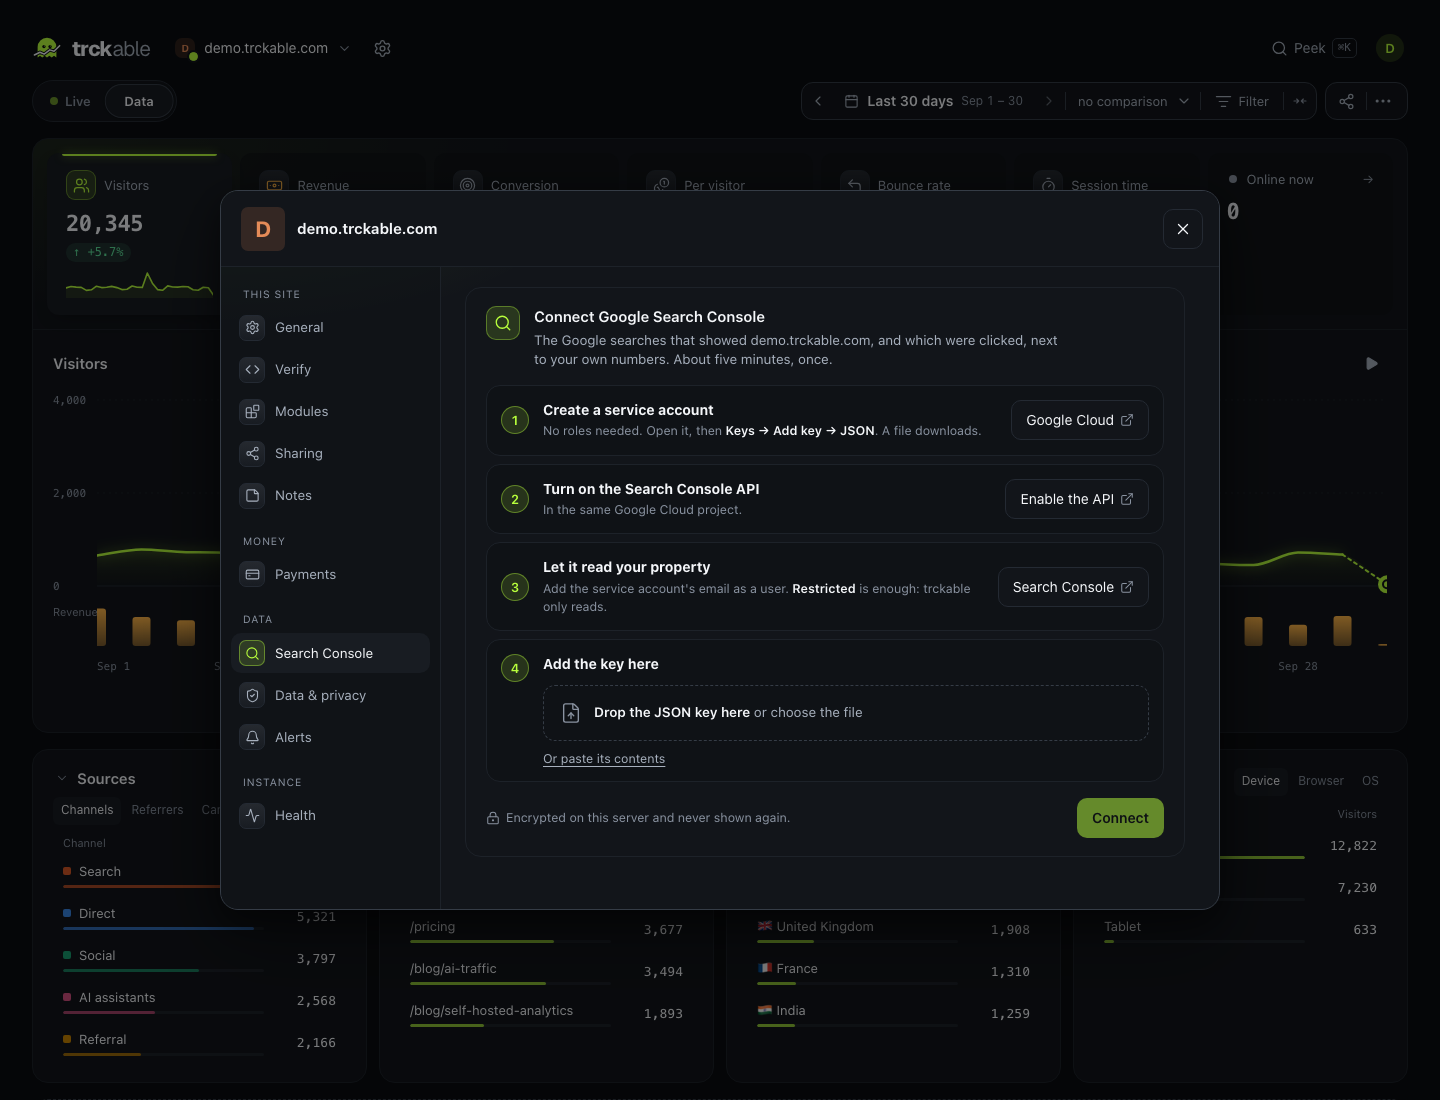1440x1100 pixels.
Task: Open the Sharing settings
Action: (330, 453)
